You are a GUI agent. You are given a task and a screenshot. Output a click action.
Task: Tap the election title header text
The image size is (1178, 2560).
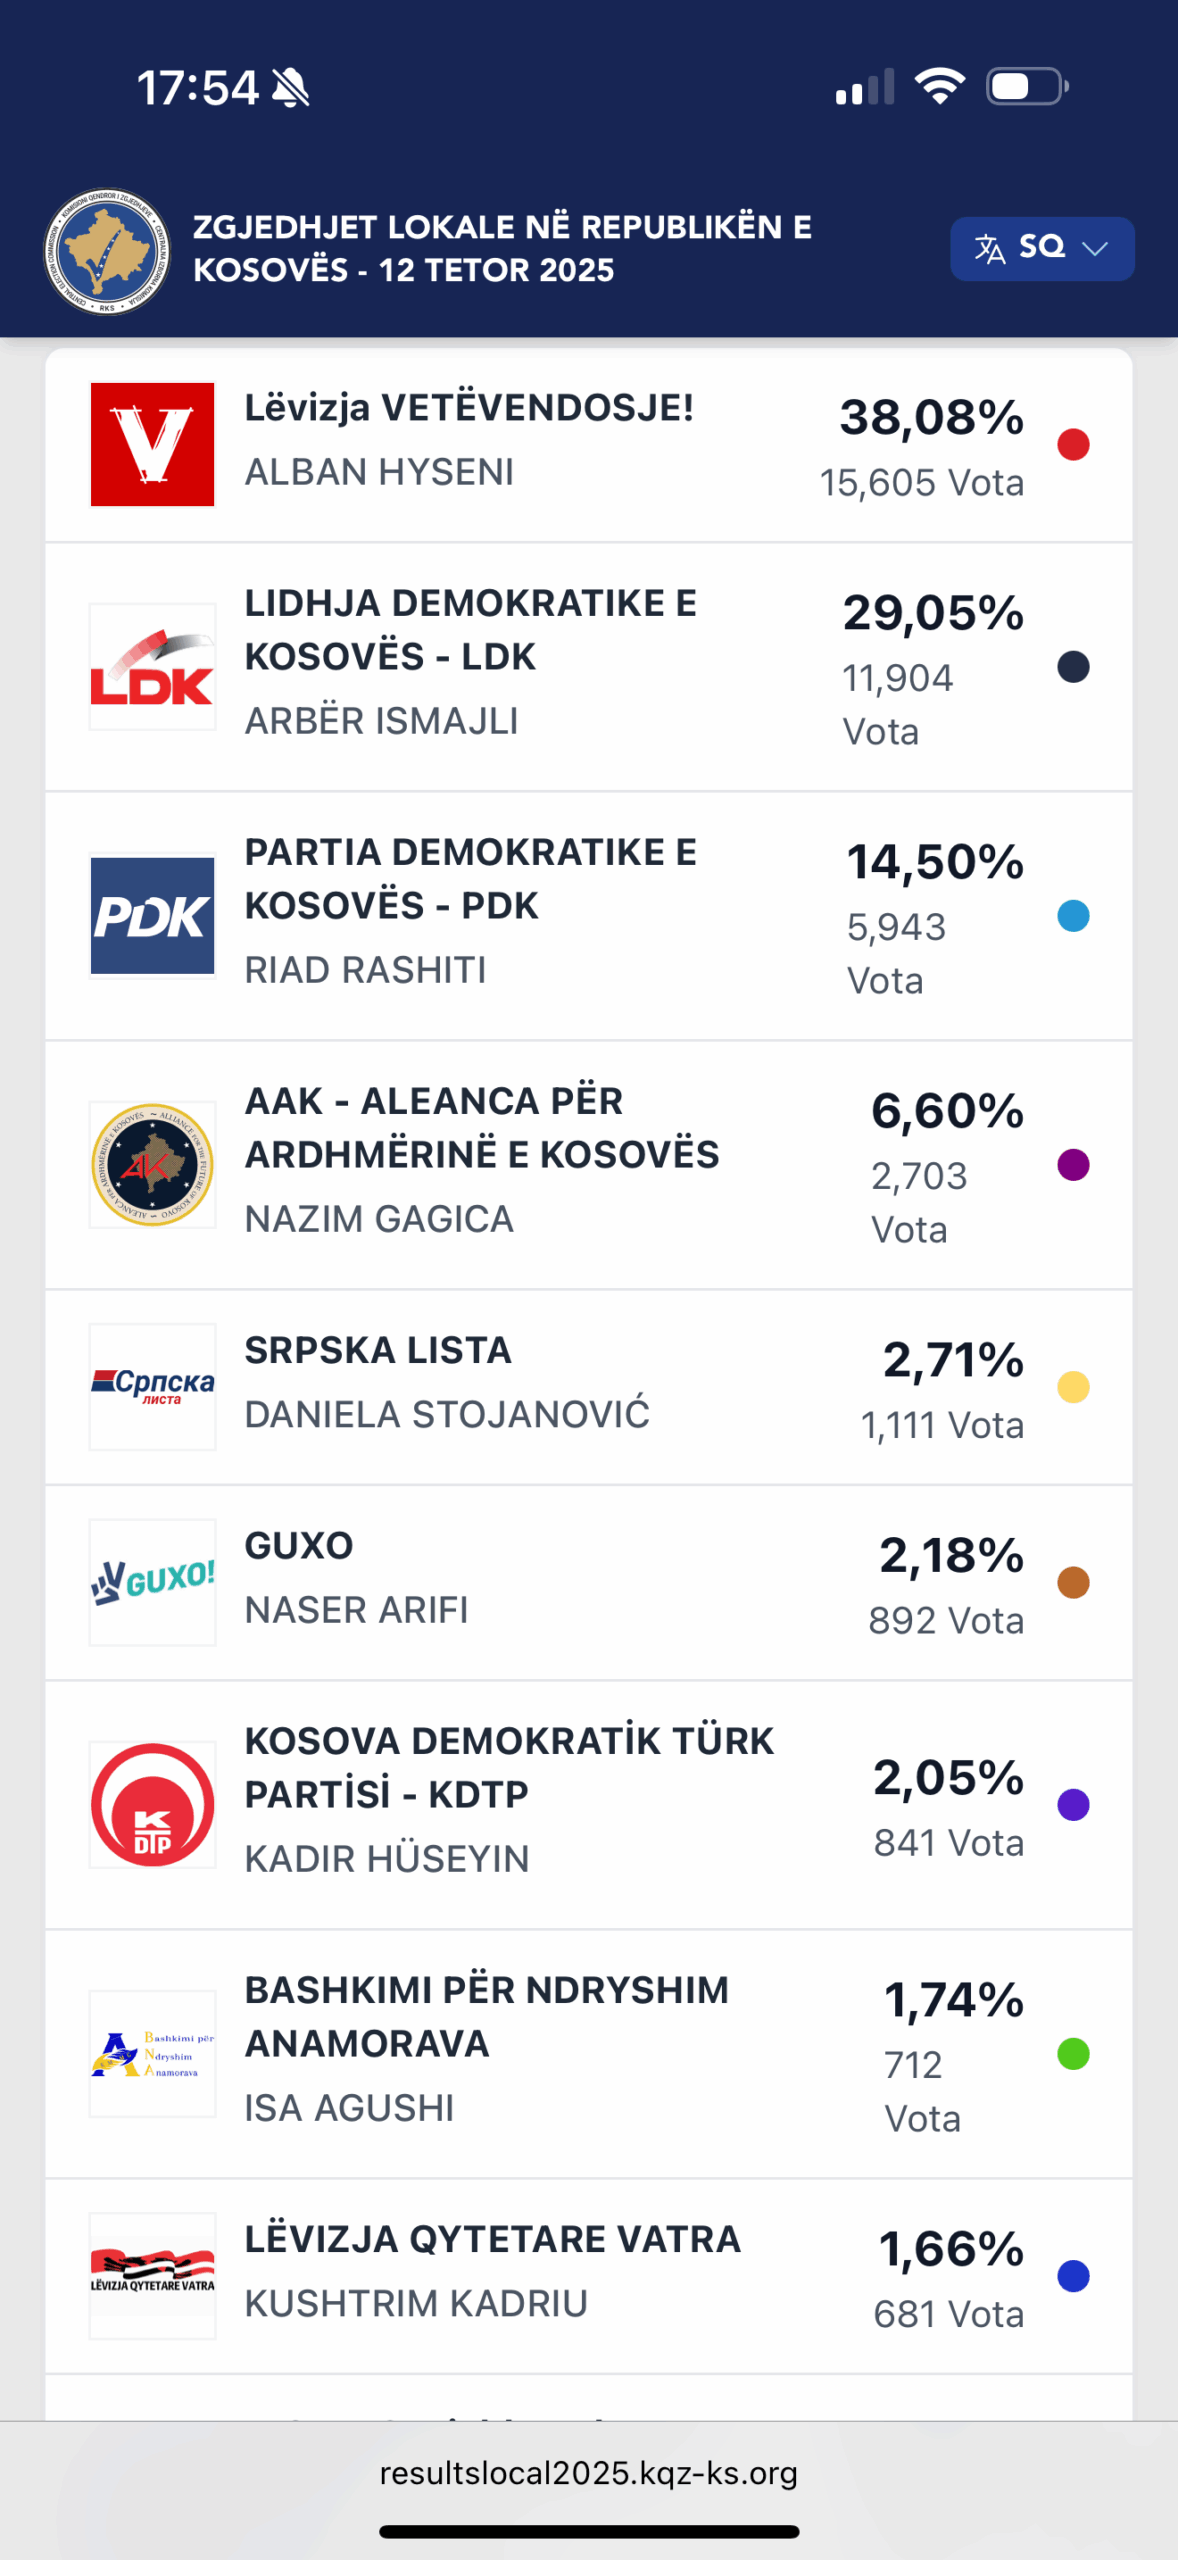[x=502, y=248]
